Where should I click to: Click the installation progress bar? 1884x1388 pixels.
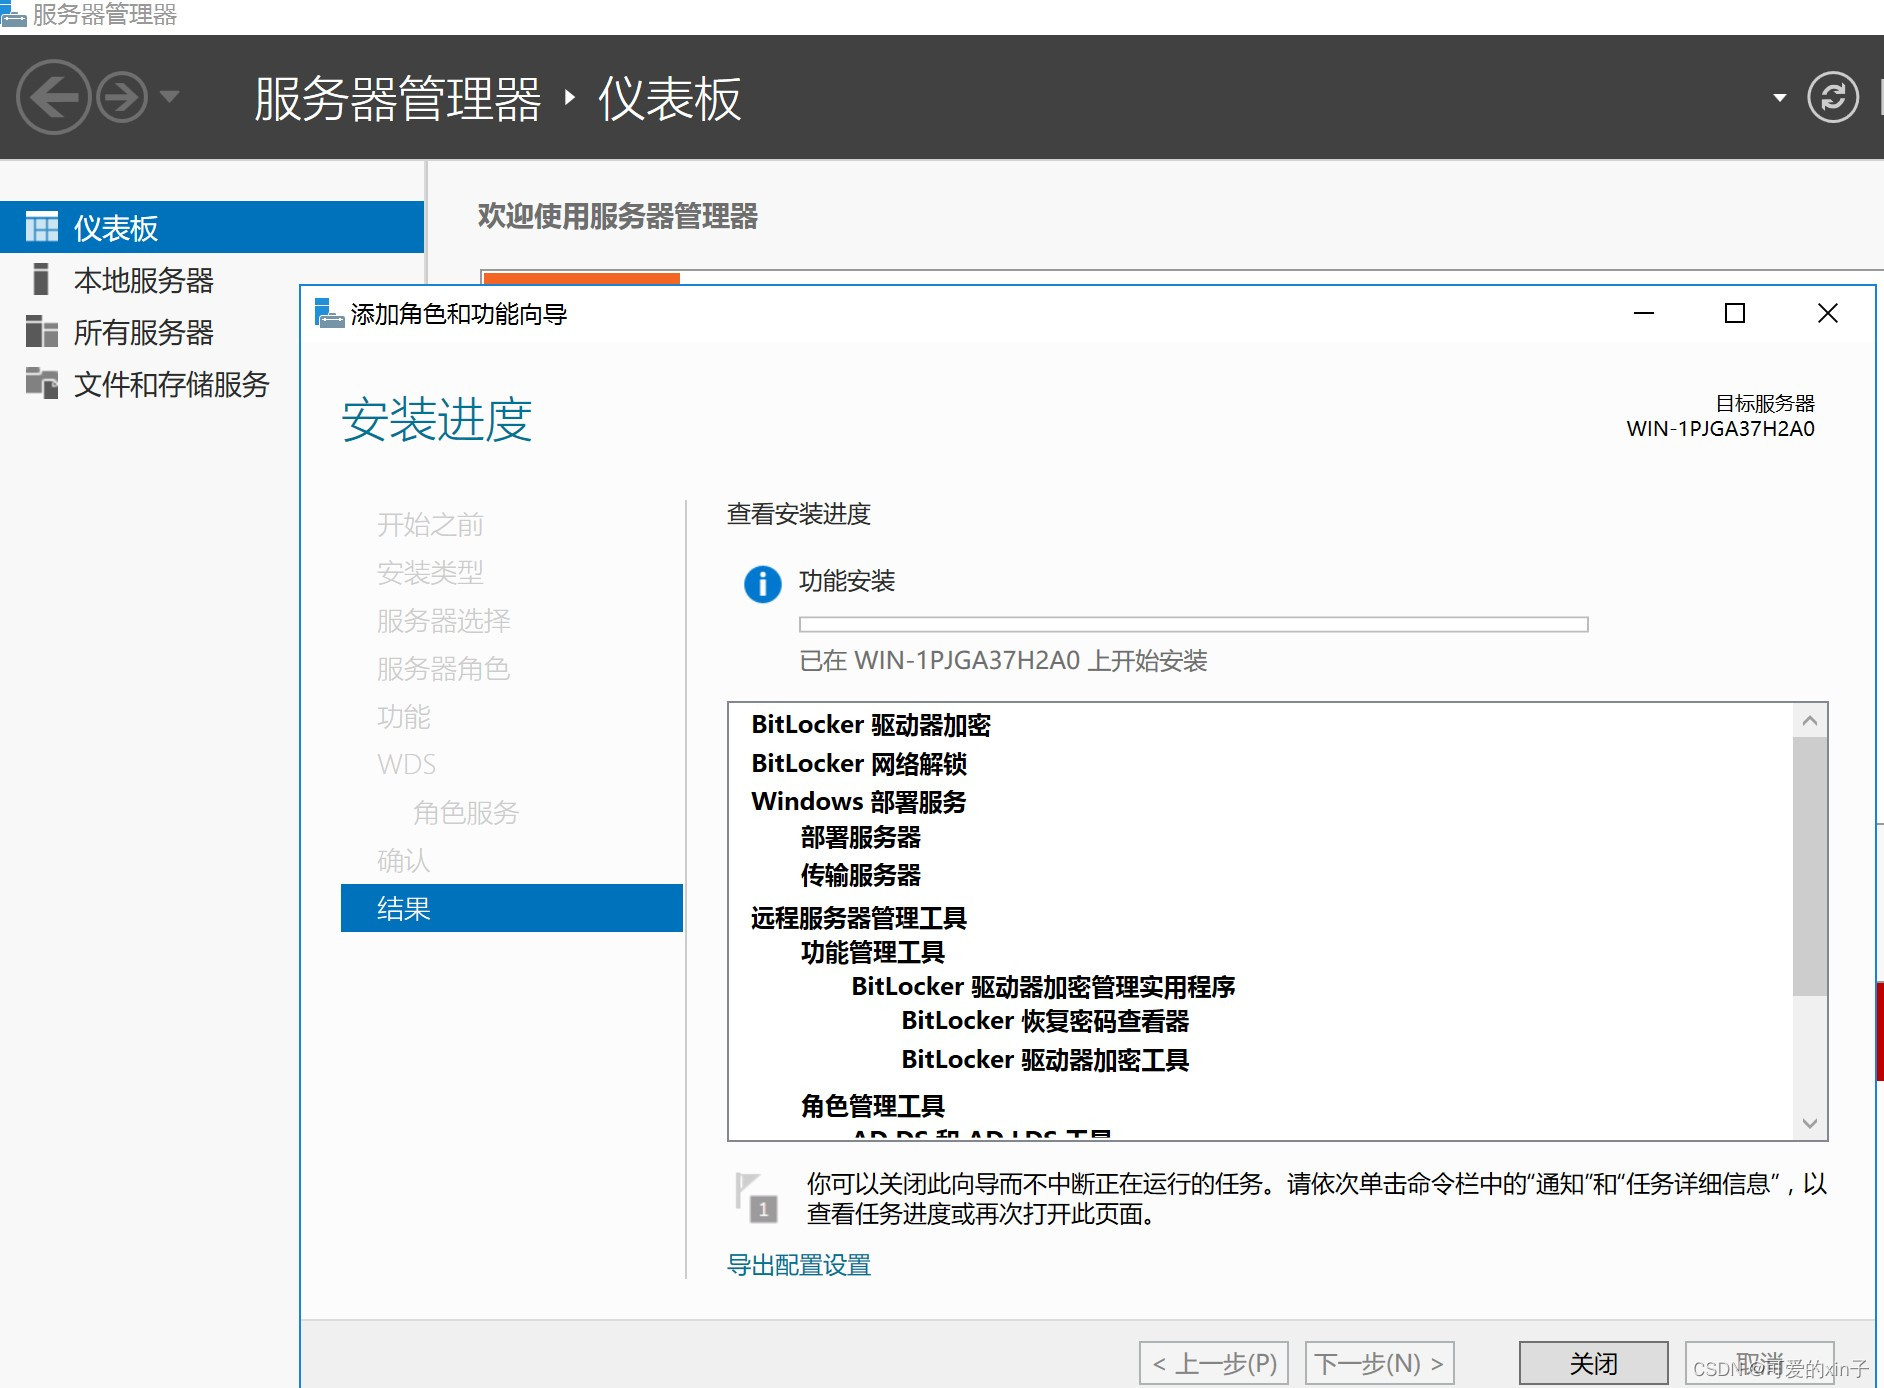click(x=1192, y=623)
